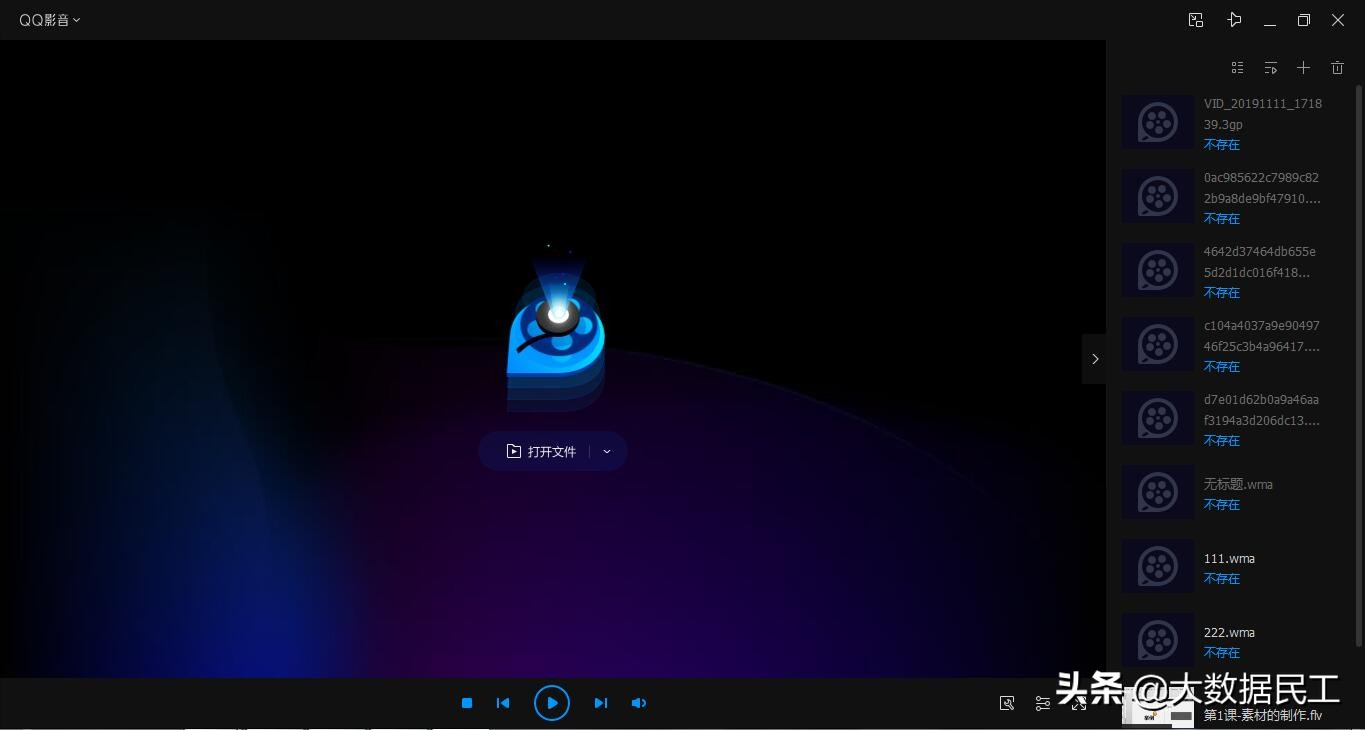Screen dimensions: 1365x730
Task: Minimize the QQ影音 window
Action: [1270, 20]
